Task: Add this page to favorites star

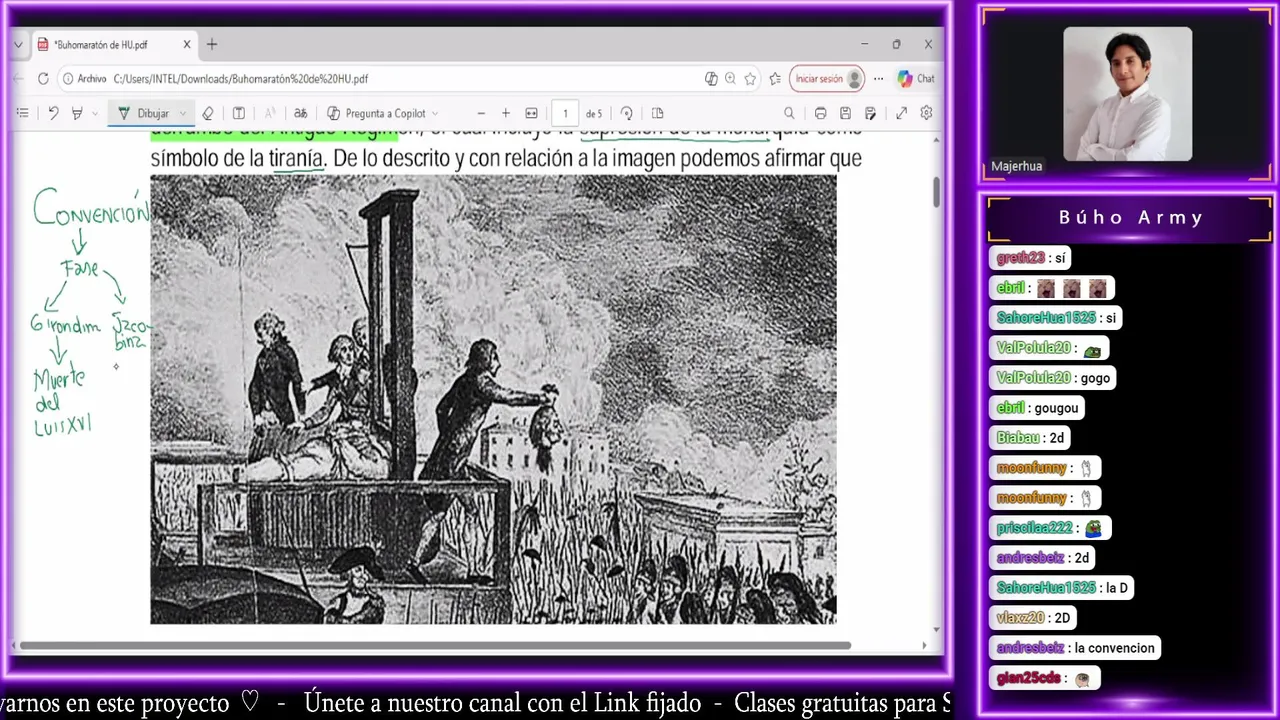Action: pos(750,78)
